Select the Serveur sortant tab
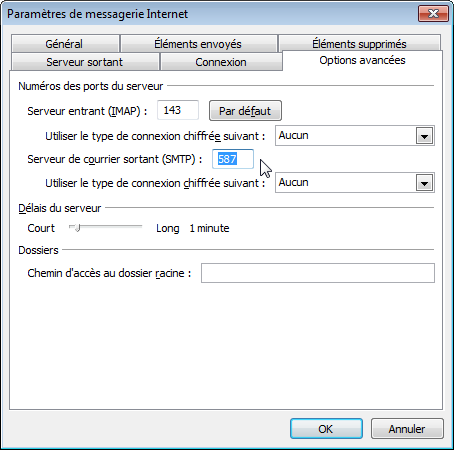 click(85, 62)
